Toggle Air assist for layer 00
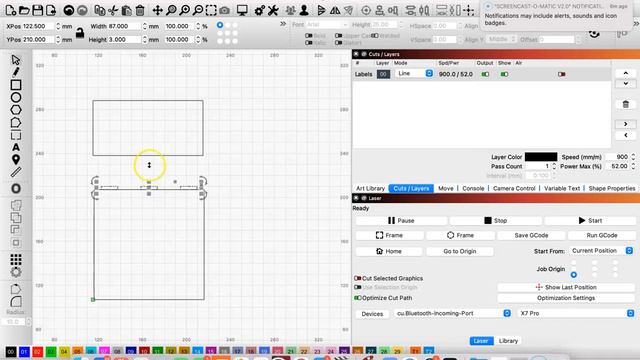The height and width of the screenshot is (360, 640). 562,74
